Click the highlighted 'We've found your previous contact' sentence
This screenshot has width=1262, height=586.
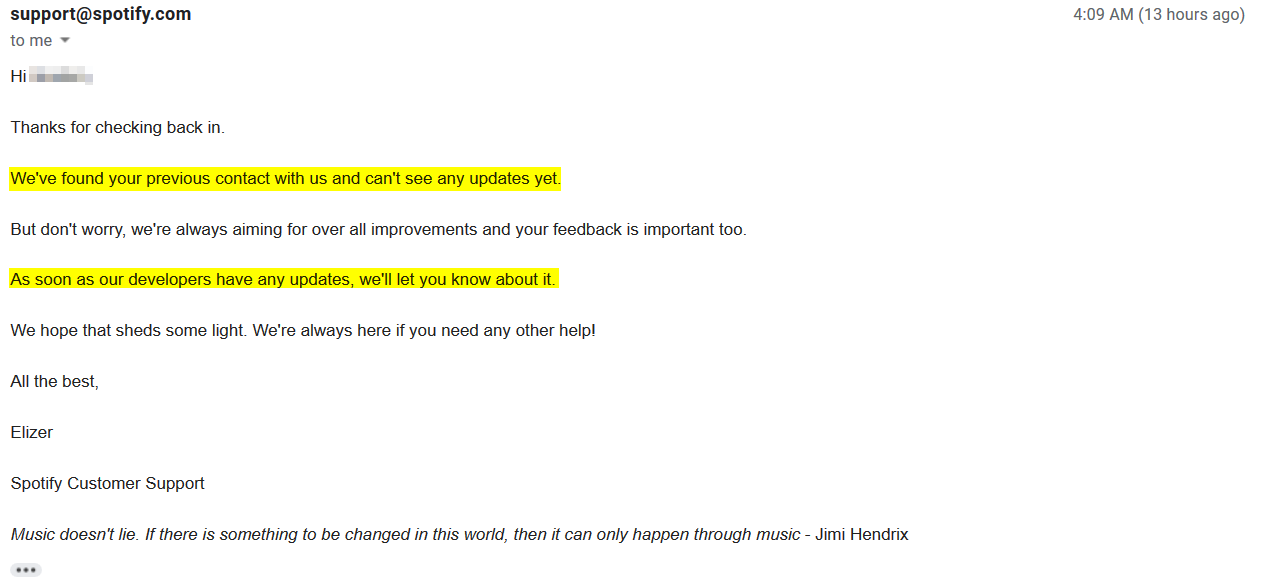[x=286, y=179]
